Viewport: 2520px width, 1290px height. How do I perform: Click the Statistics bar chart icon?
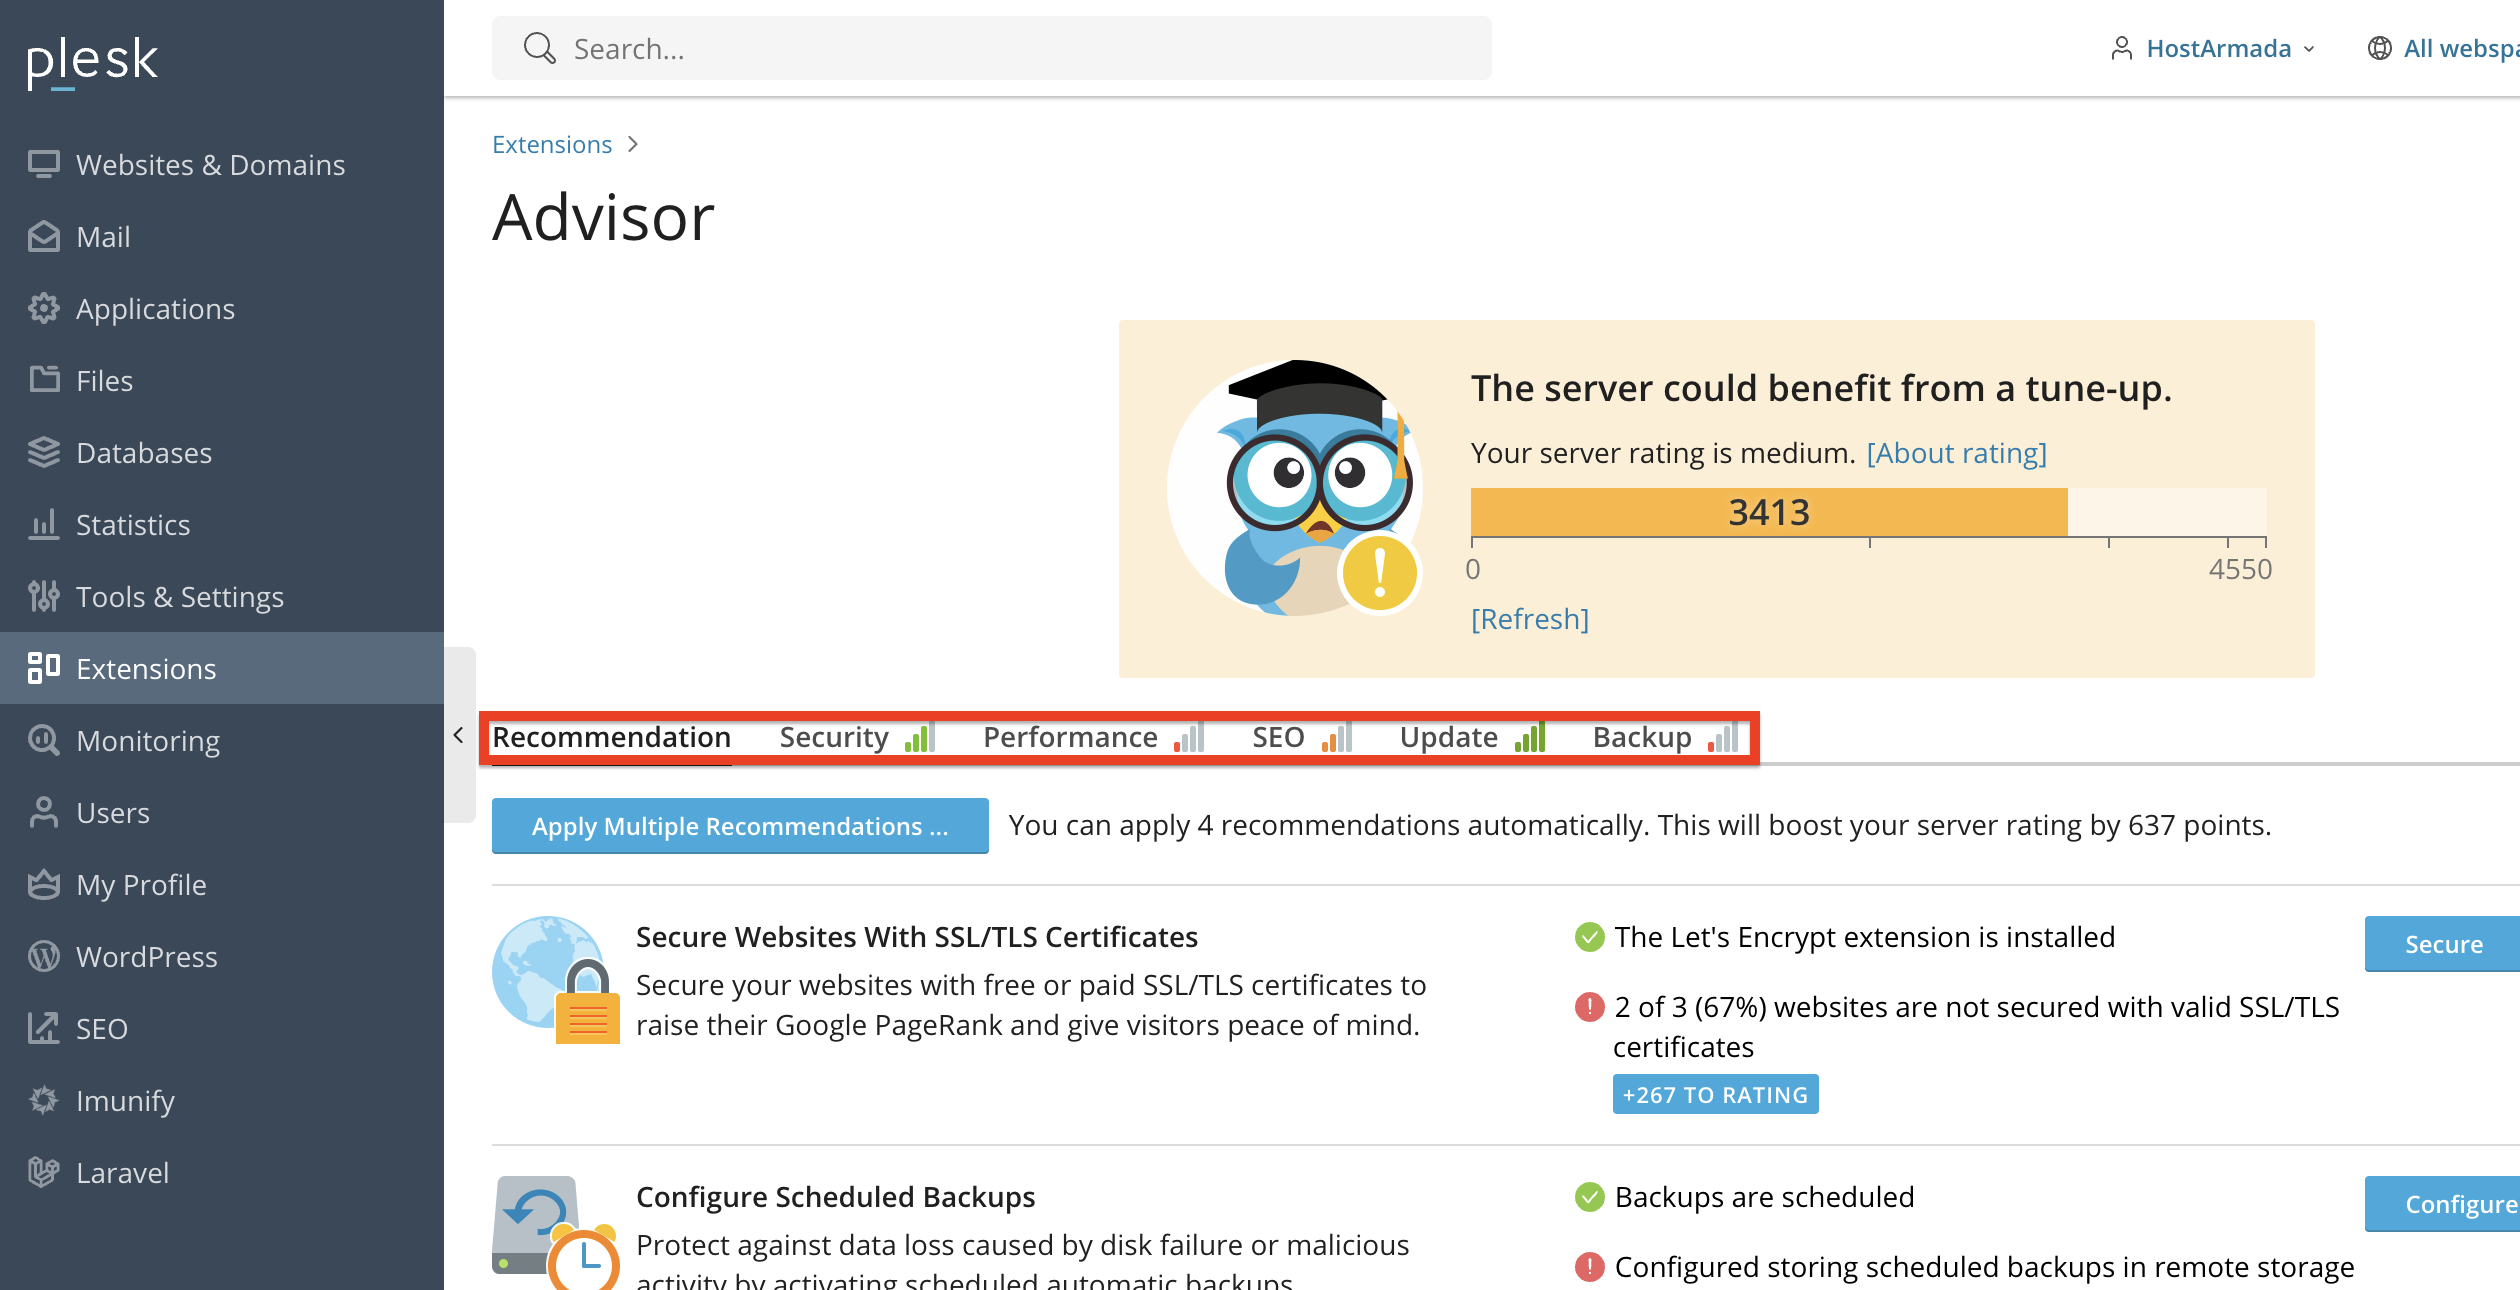pyautogui.click(x=44, y=524)
